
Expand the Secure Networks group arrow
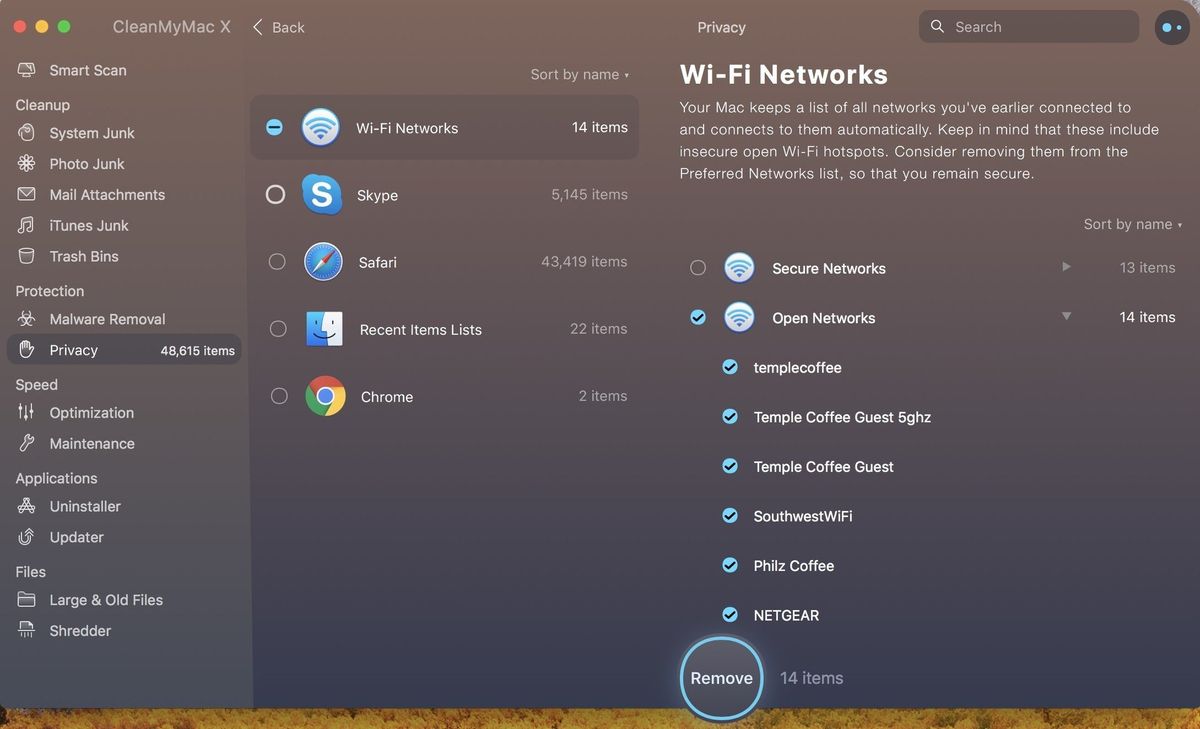tap(1066, 267)
